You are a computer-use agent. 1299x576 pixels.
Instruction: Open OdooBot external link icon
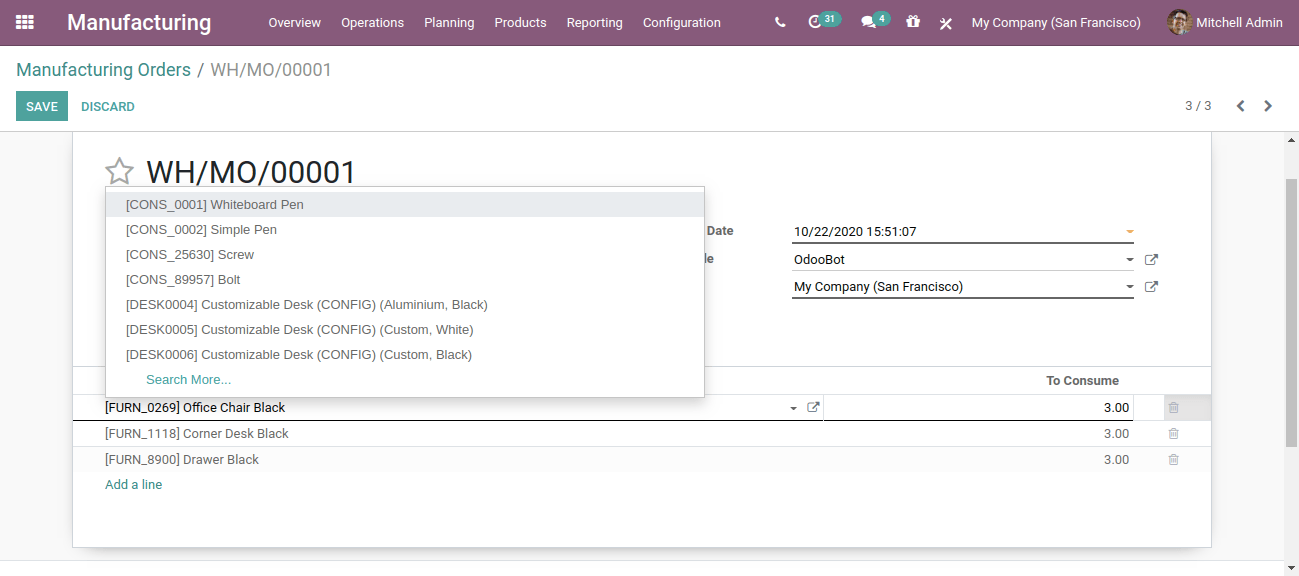tap(1151, 259)
